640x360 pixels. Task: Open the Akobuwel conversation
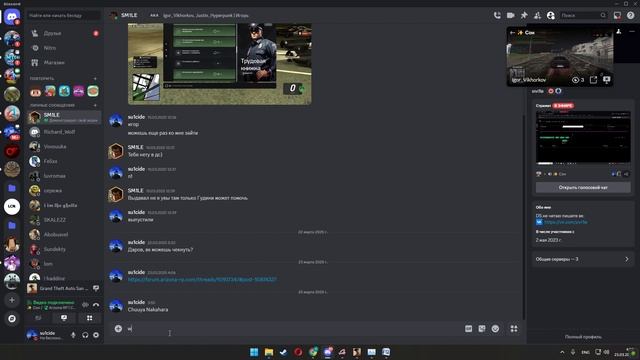pyautogui.click(x=64, y=234)
